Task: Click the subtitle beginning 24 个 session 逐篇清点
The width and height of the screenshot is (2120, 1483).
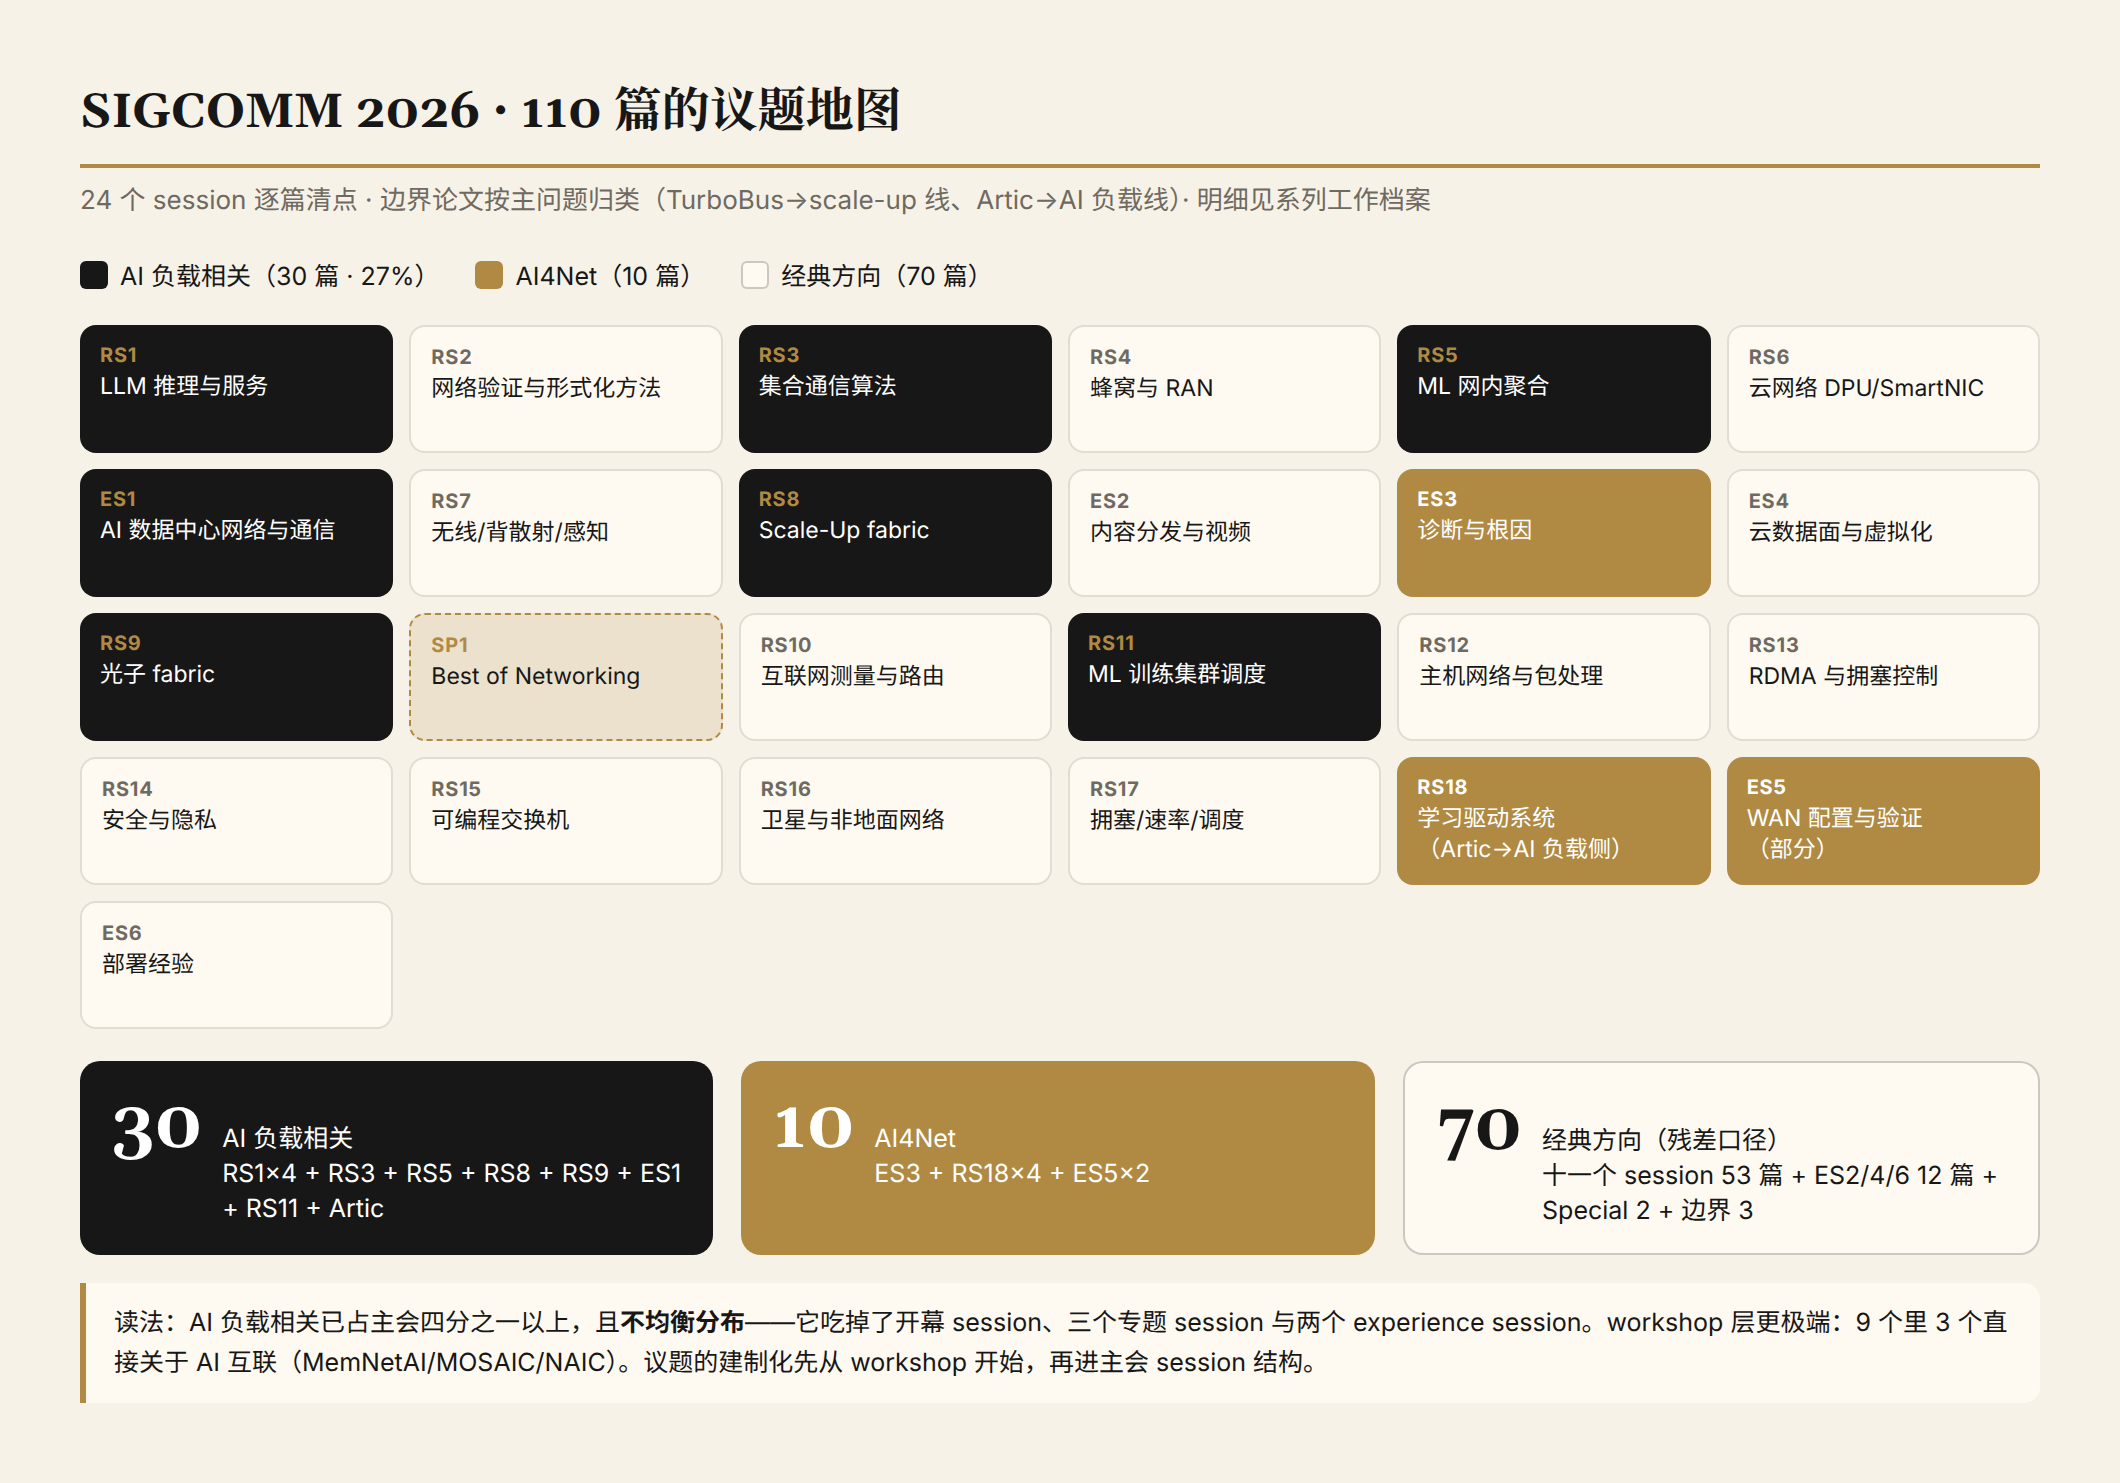Action: [x=755, y=200]
